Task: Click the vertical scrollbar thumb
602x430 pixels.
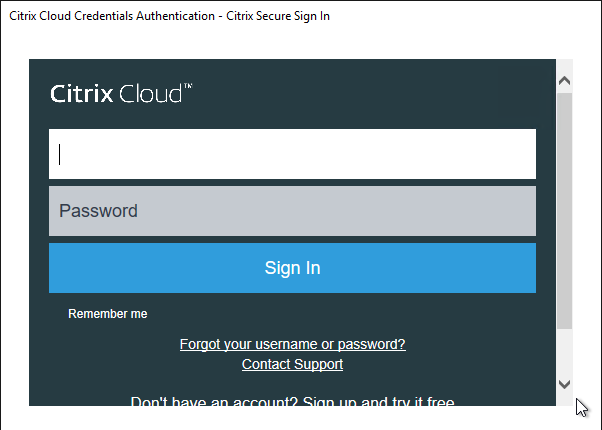Action: pos(564,211)
